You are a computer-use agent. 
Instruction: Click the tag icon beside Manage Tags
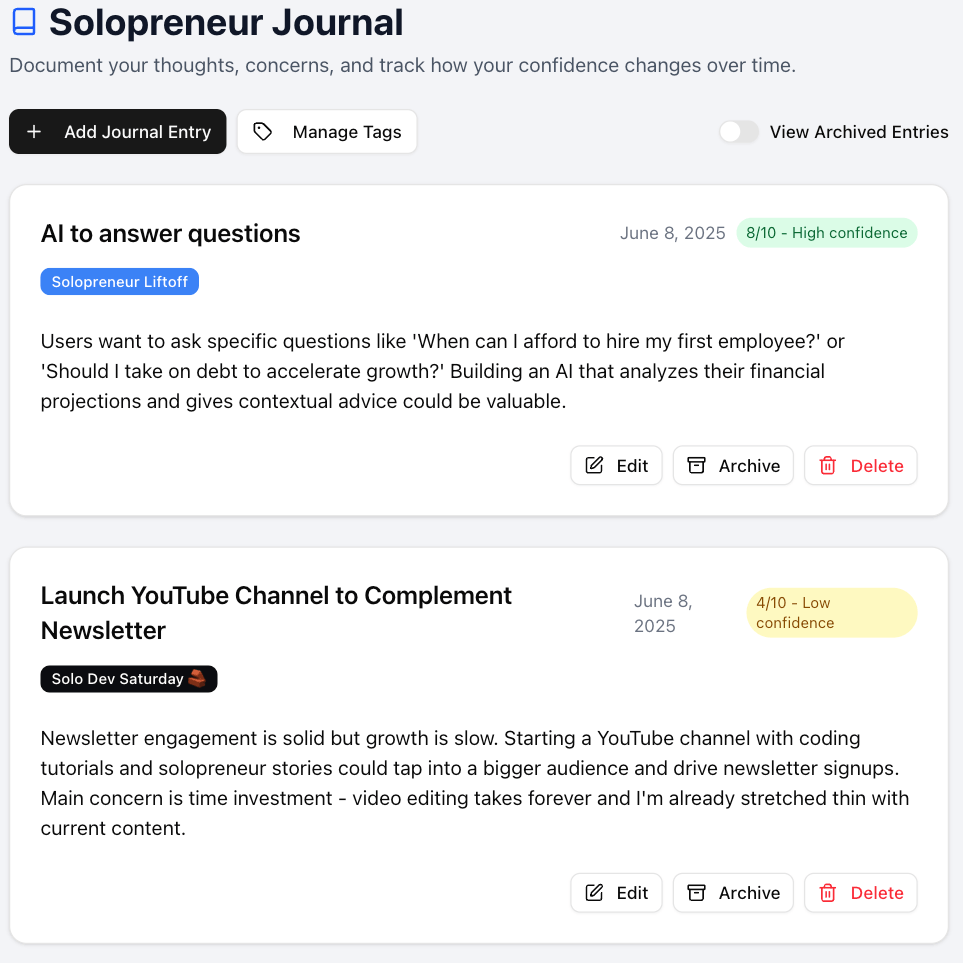click(263, 131)
